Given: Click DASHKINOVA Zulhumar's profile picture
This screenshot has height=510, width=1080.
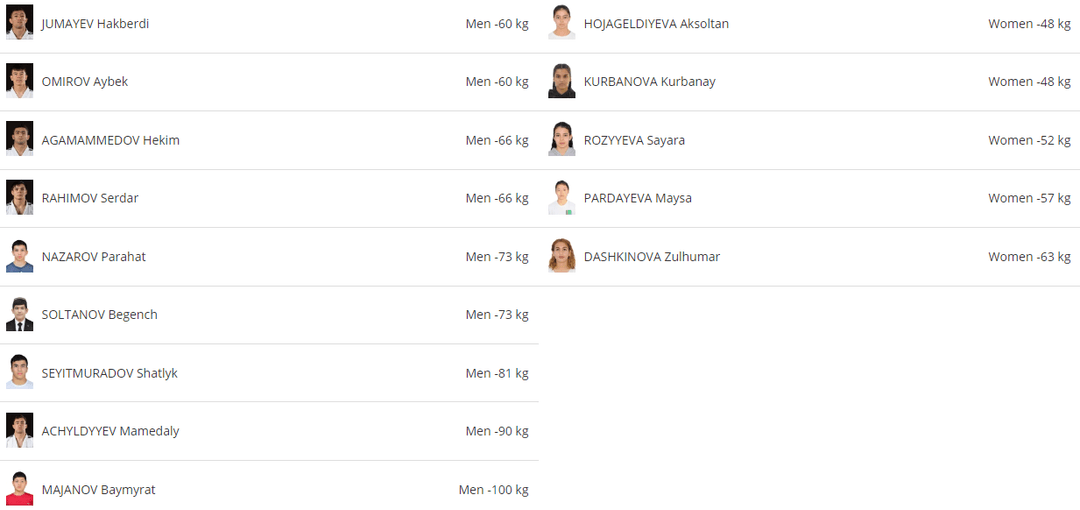Looking at the screenshot, I should point(562,256).
